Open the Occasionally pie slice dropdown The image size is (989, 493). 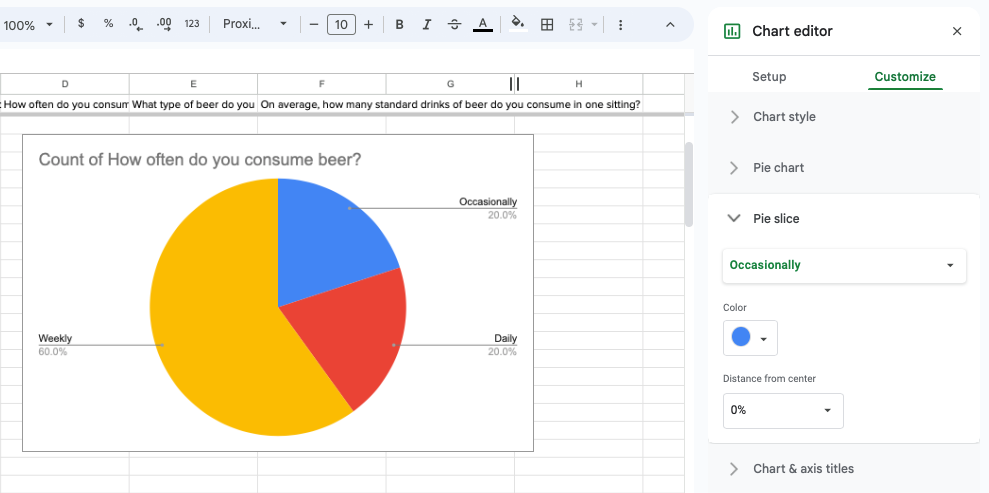pos(844,265)
